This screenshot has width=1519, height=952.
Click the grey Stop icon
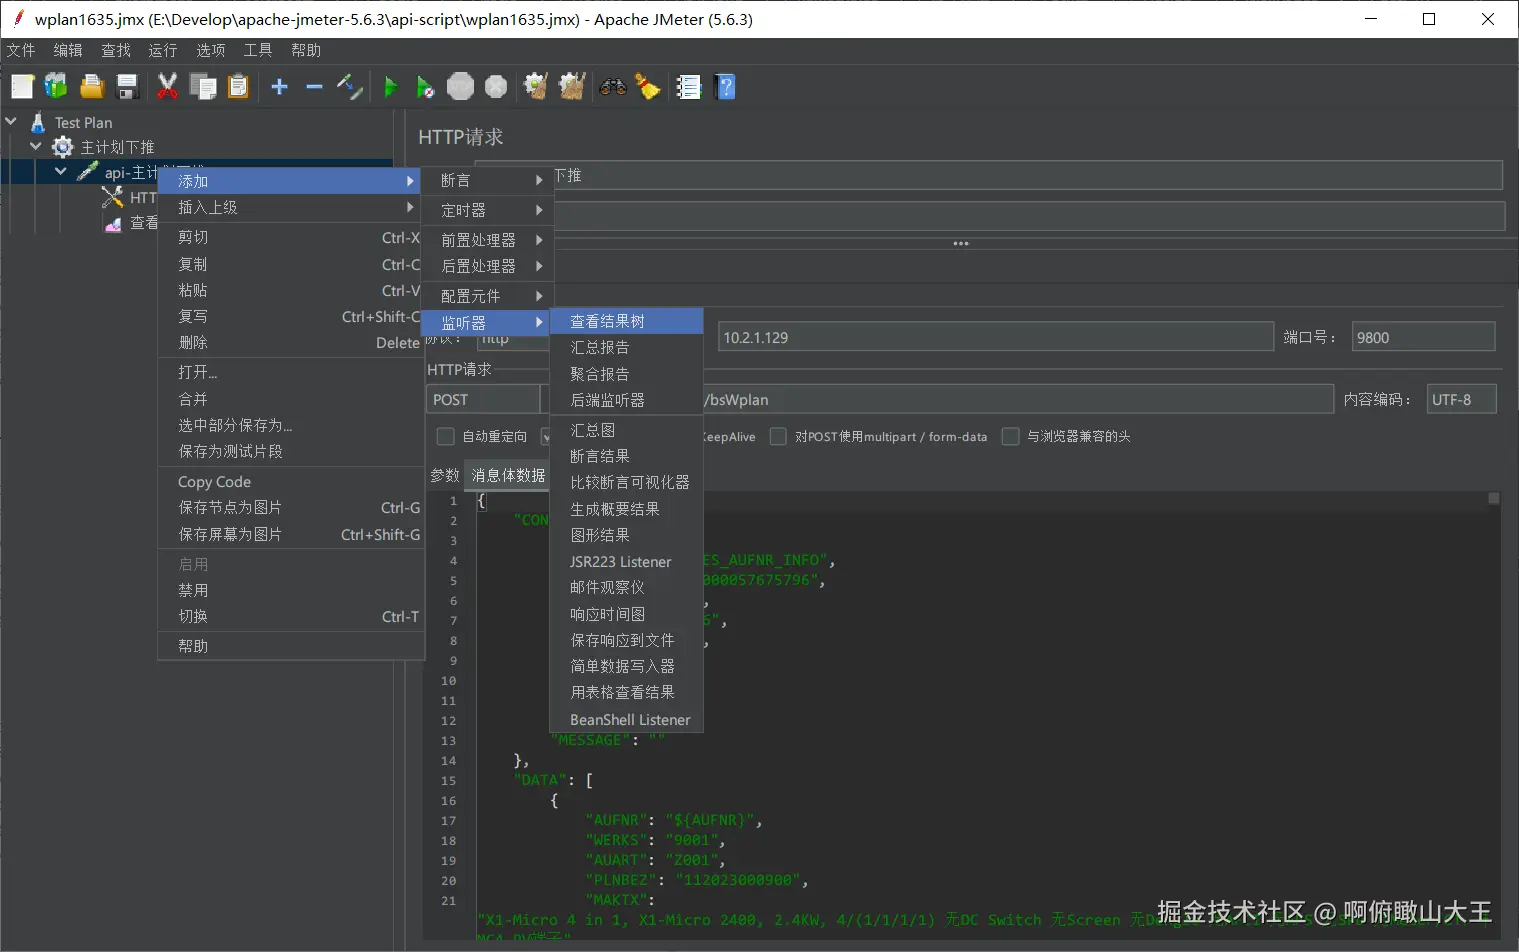460,87
